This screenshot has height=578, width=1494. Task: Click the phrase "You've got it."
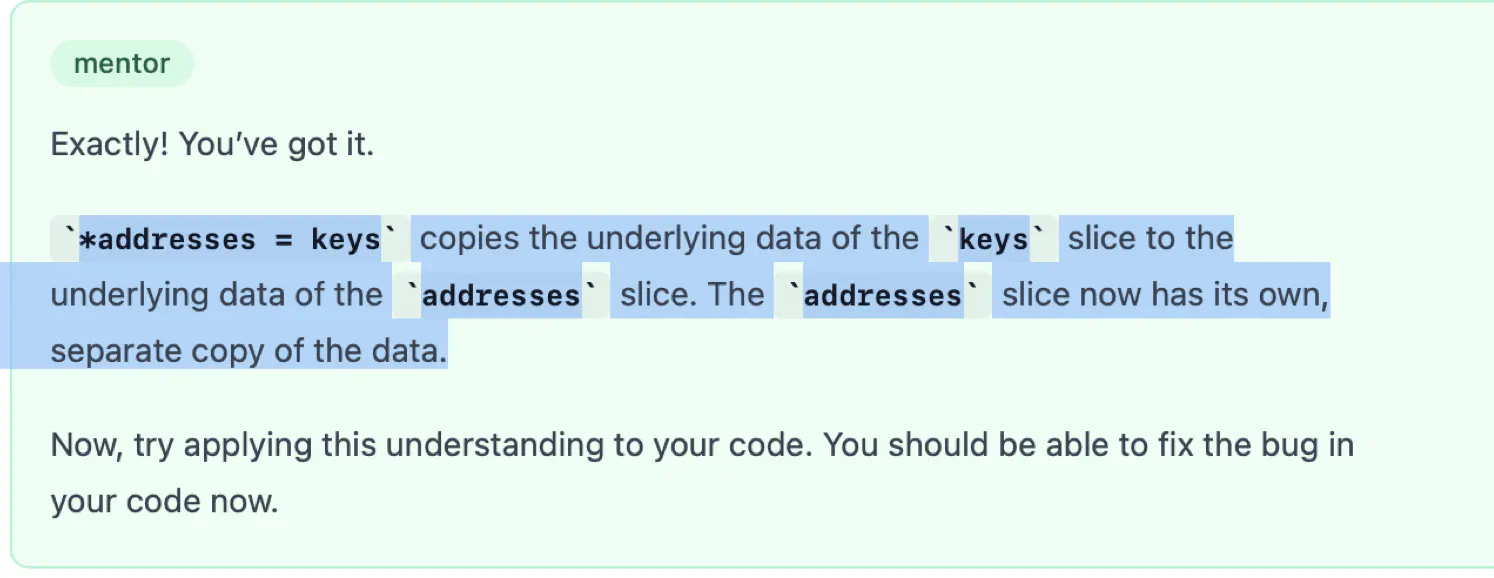pos(277,146)
